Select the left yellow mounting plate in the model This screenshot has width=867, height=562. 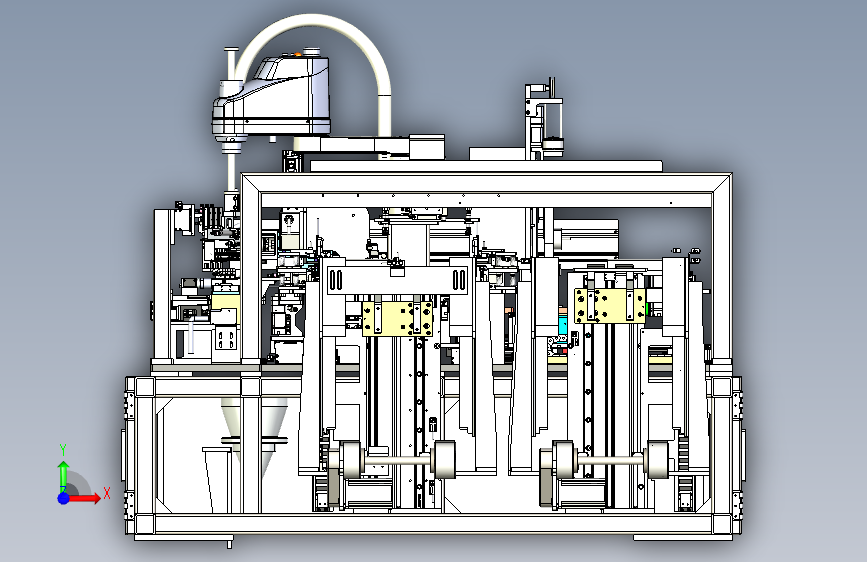(398, 318)
